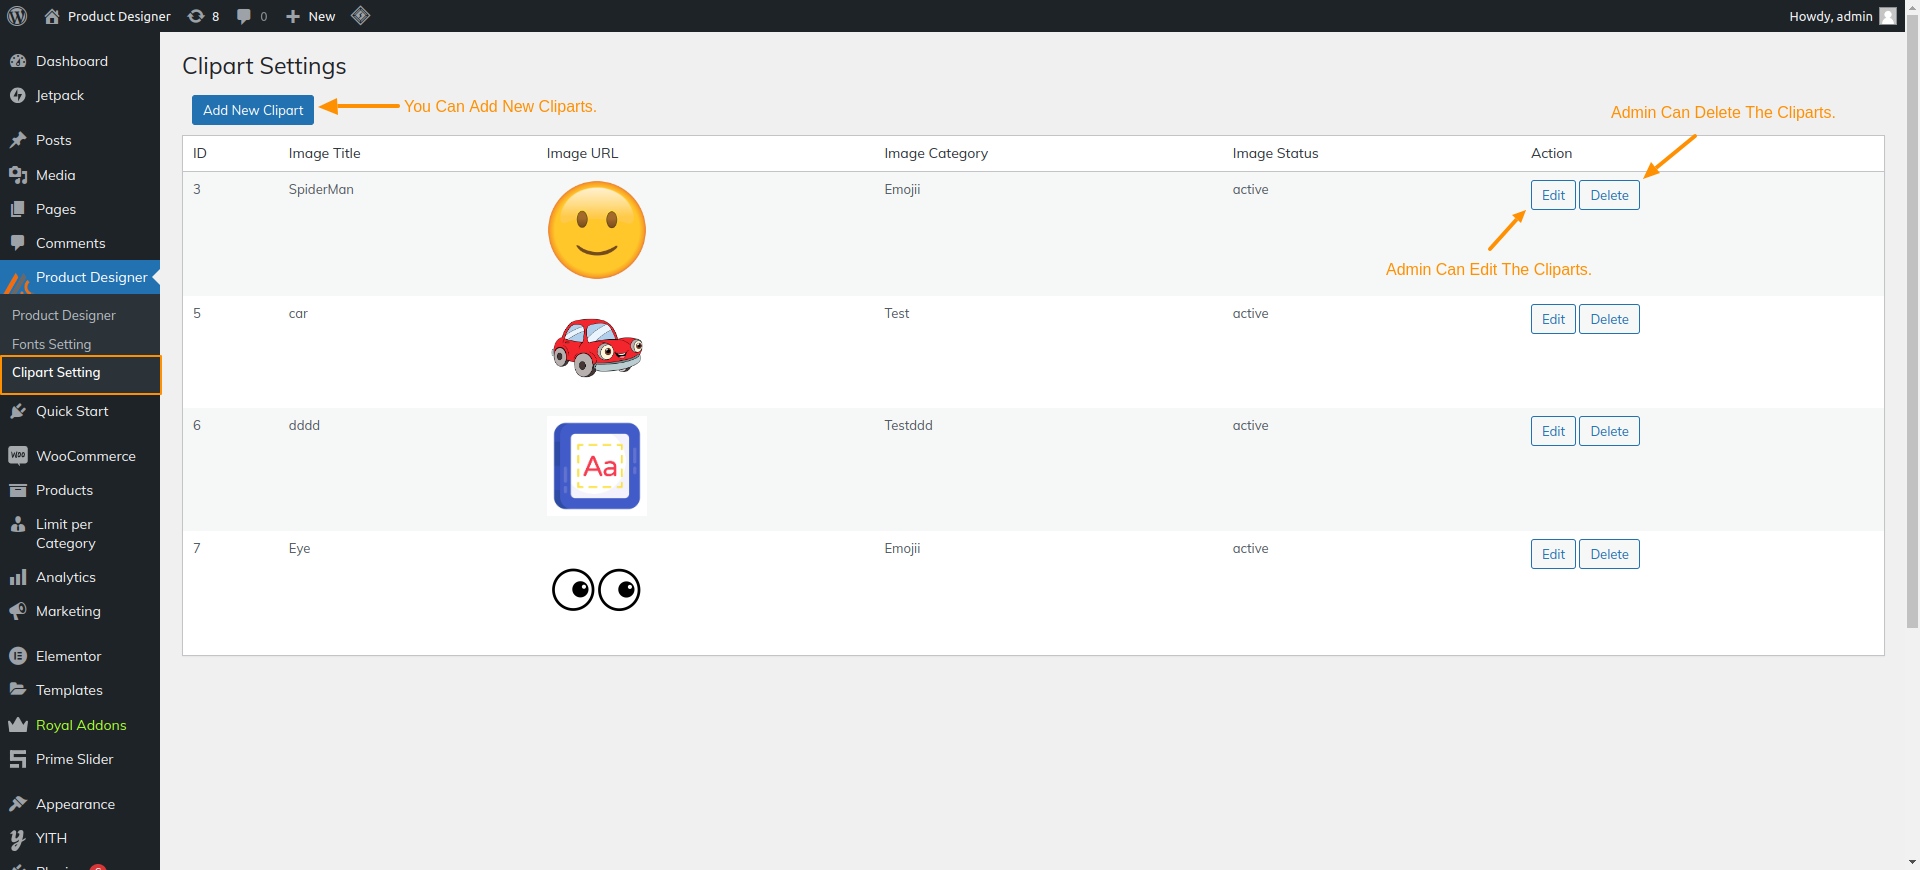Click the Appearance paintbrush icon
The height and width of the screenshot is (870, 1920).
(18, 804)
